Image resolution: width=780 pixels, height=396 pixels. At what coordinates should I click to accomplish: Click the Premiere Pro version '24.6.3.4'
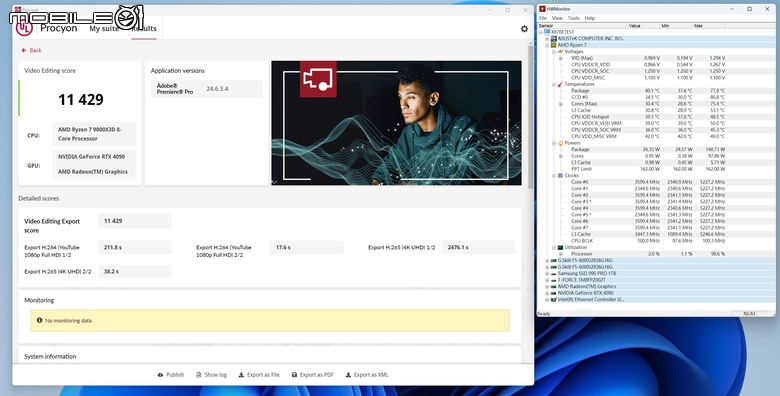[217, 89]
